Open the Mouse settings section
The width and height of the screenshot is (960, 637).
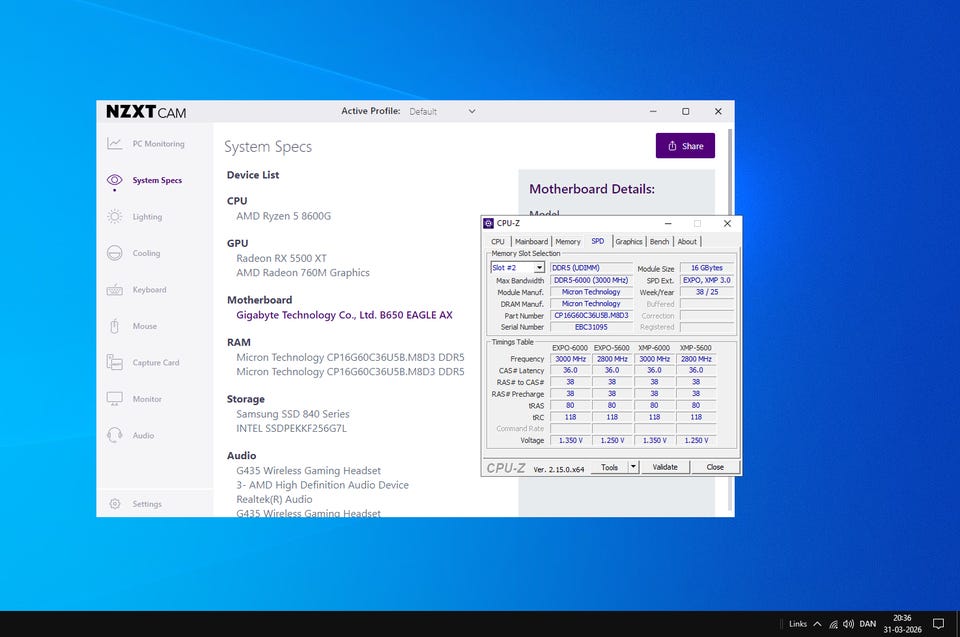tap(144, 326)
